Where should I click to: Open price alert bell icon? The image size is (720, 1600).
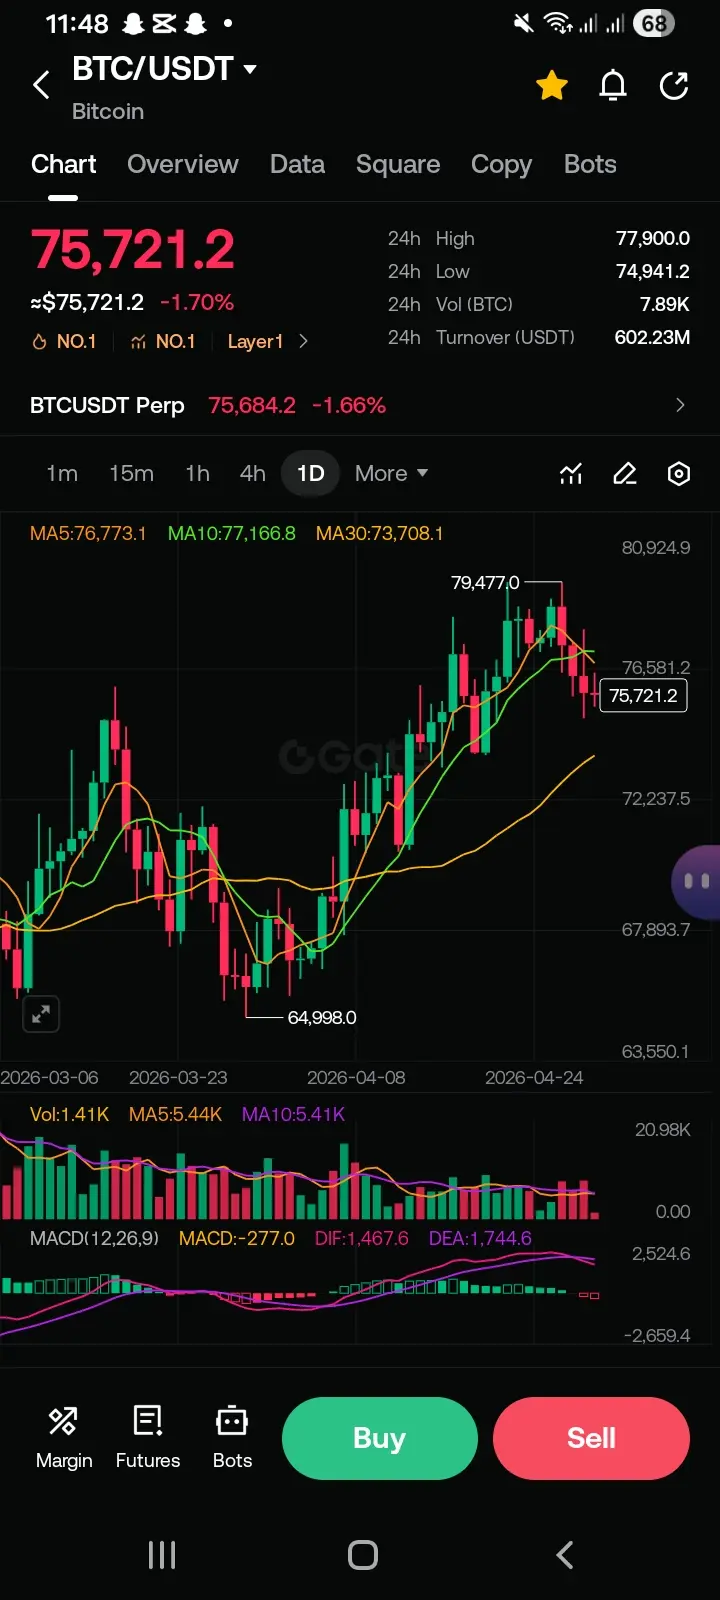point(613,86)
